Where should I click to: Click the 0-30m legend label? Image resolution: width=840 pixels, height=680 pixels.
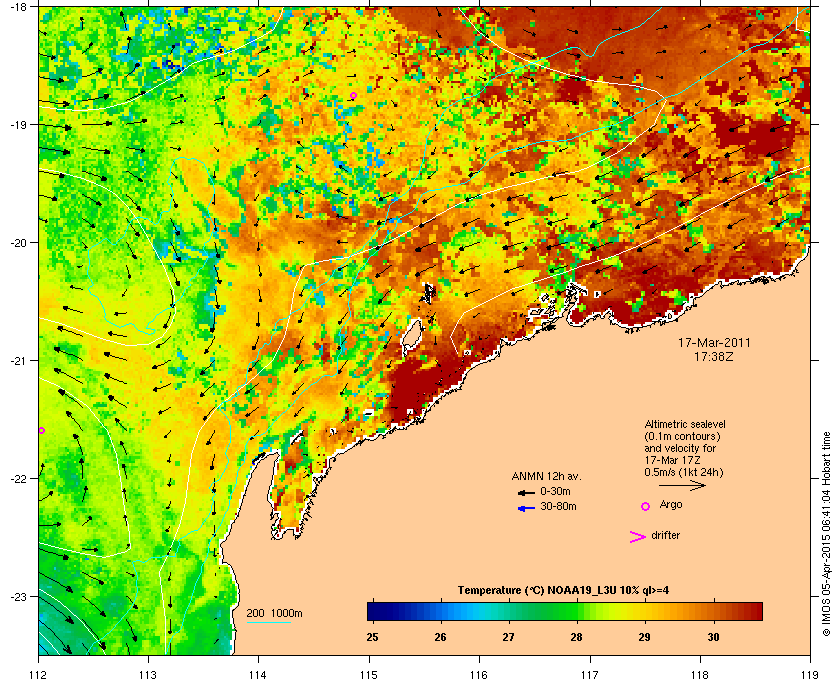[x=556, y=491]
